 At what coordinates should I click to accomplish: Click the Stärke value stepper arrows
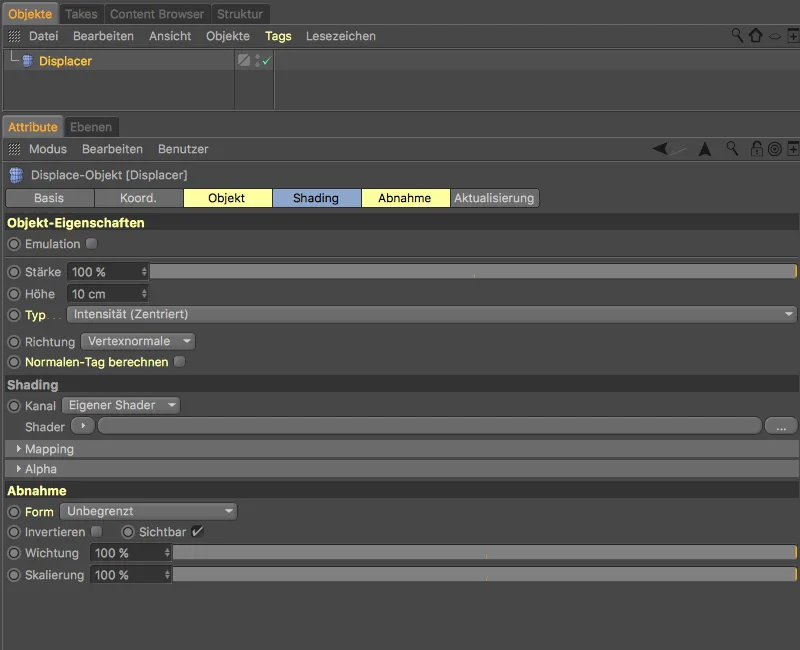click(144, 272)
